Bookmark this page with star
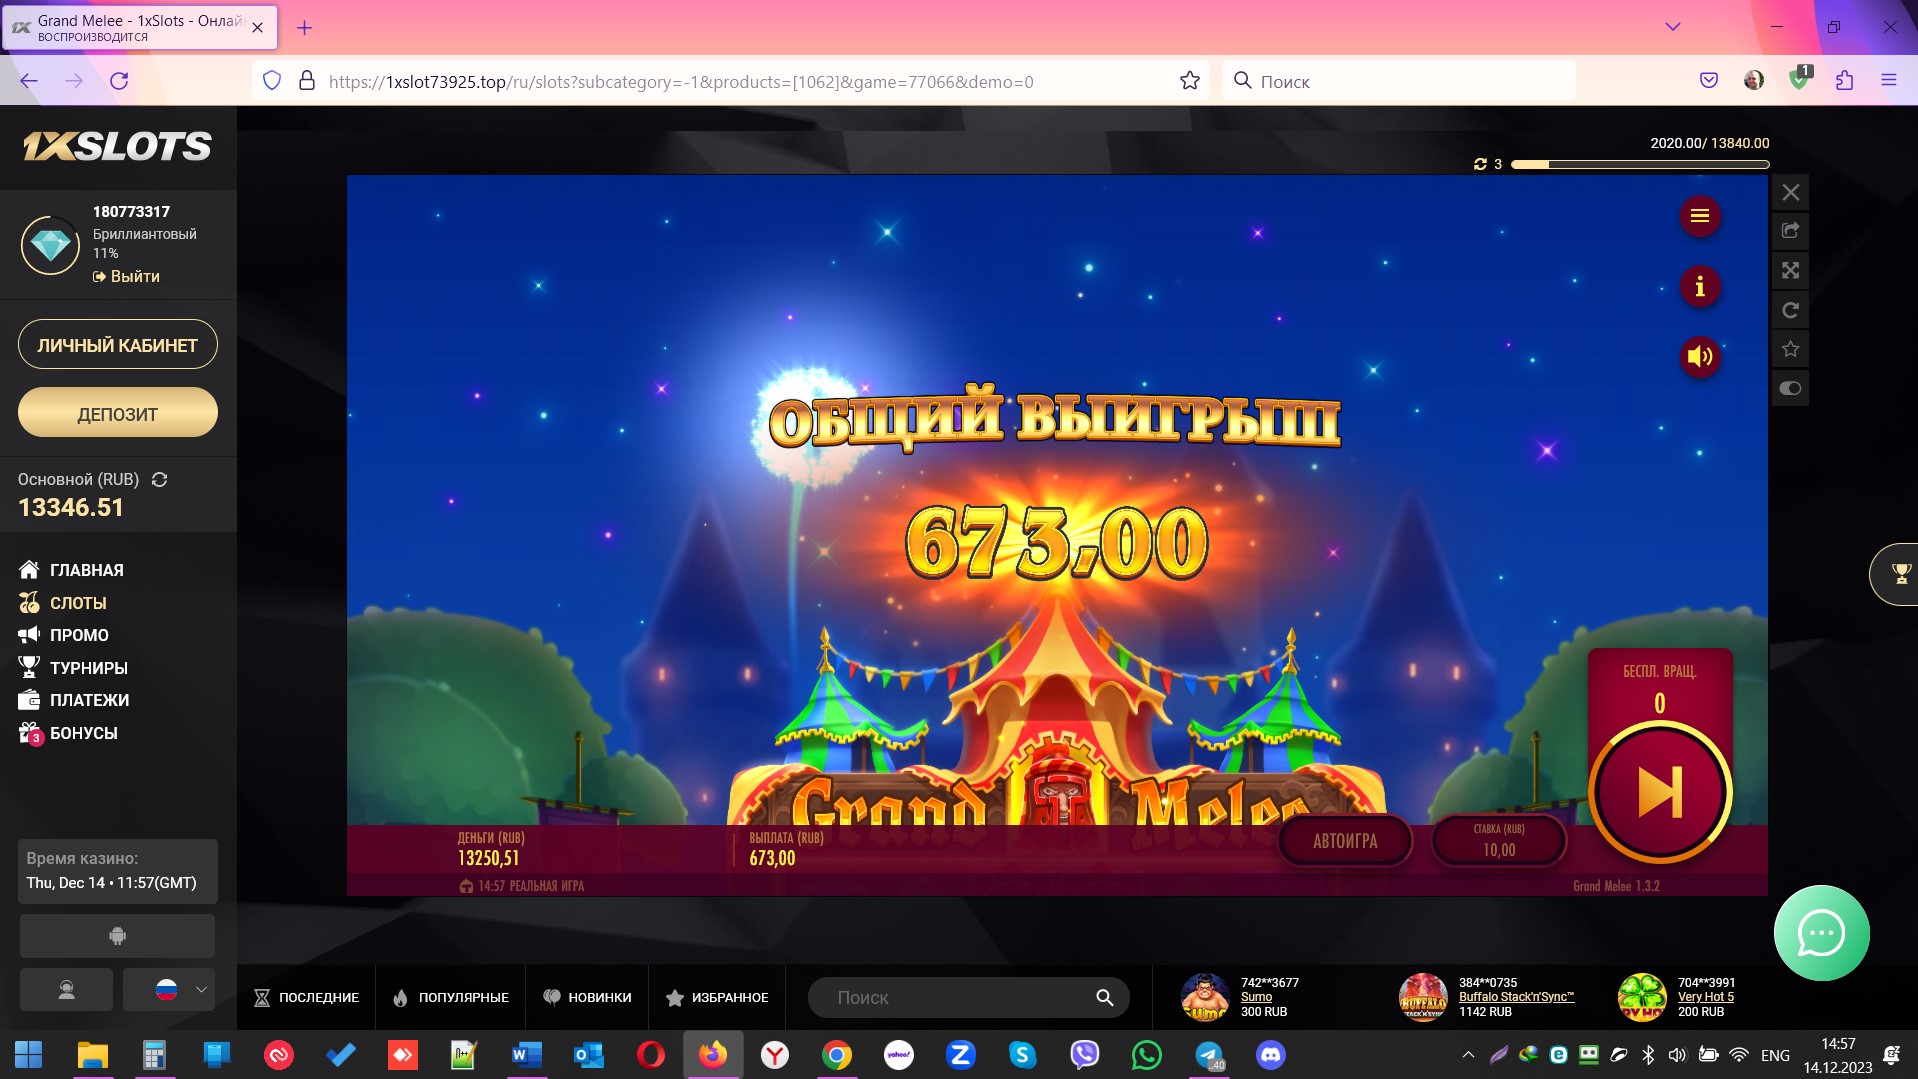This screenshot has height=1079, width=1918. 1189,81
